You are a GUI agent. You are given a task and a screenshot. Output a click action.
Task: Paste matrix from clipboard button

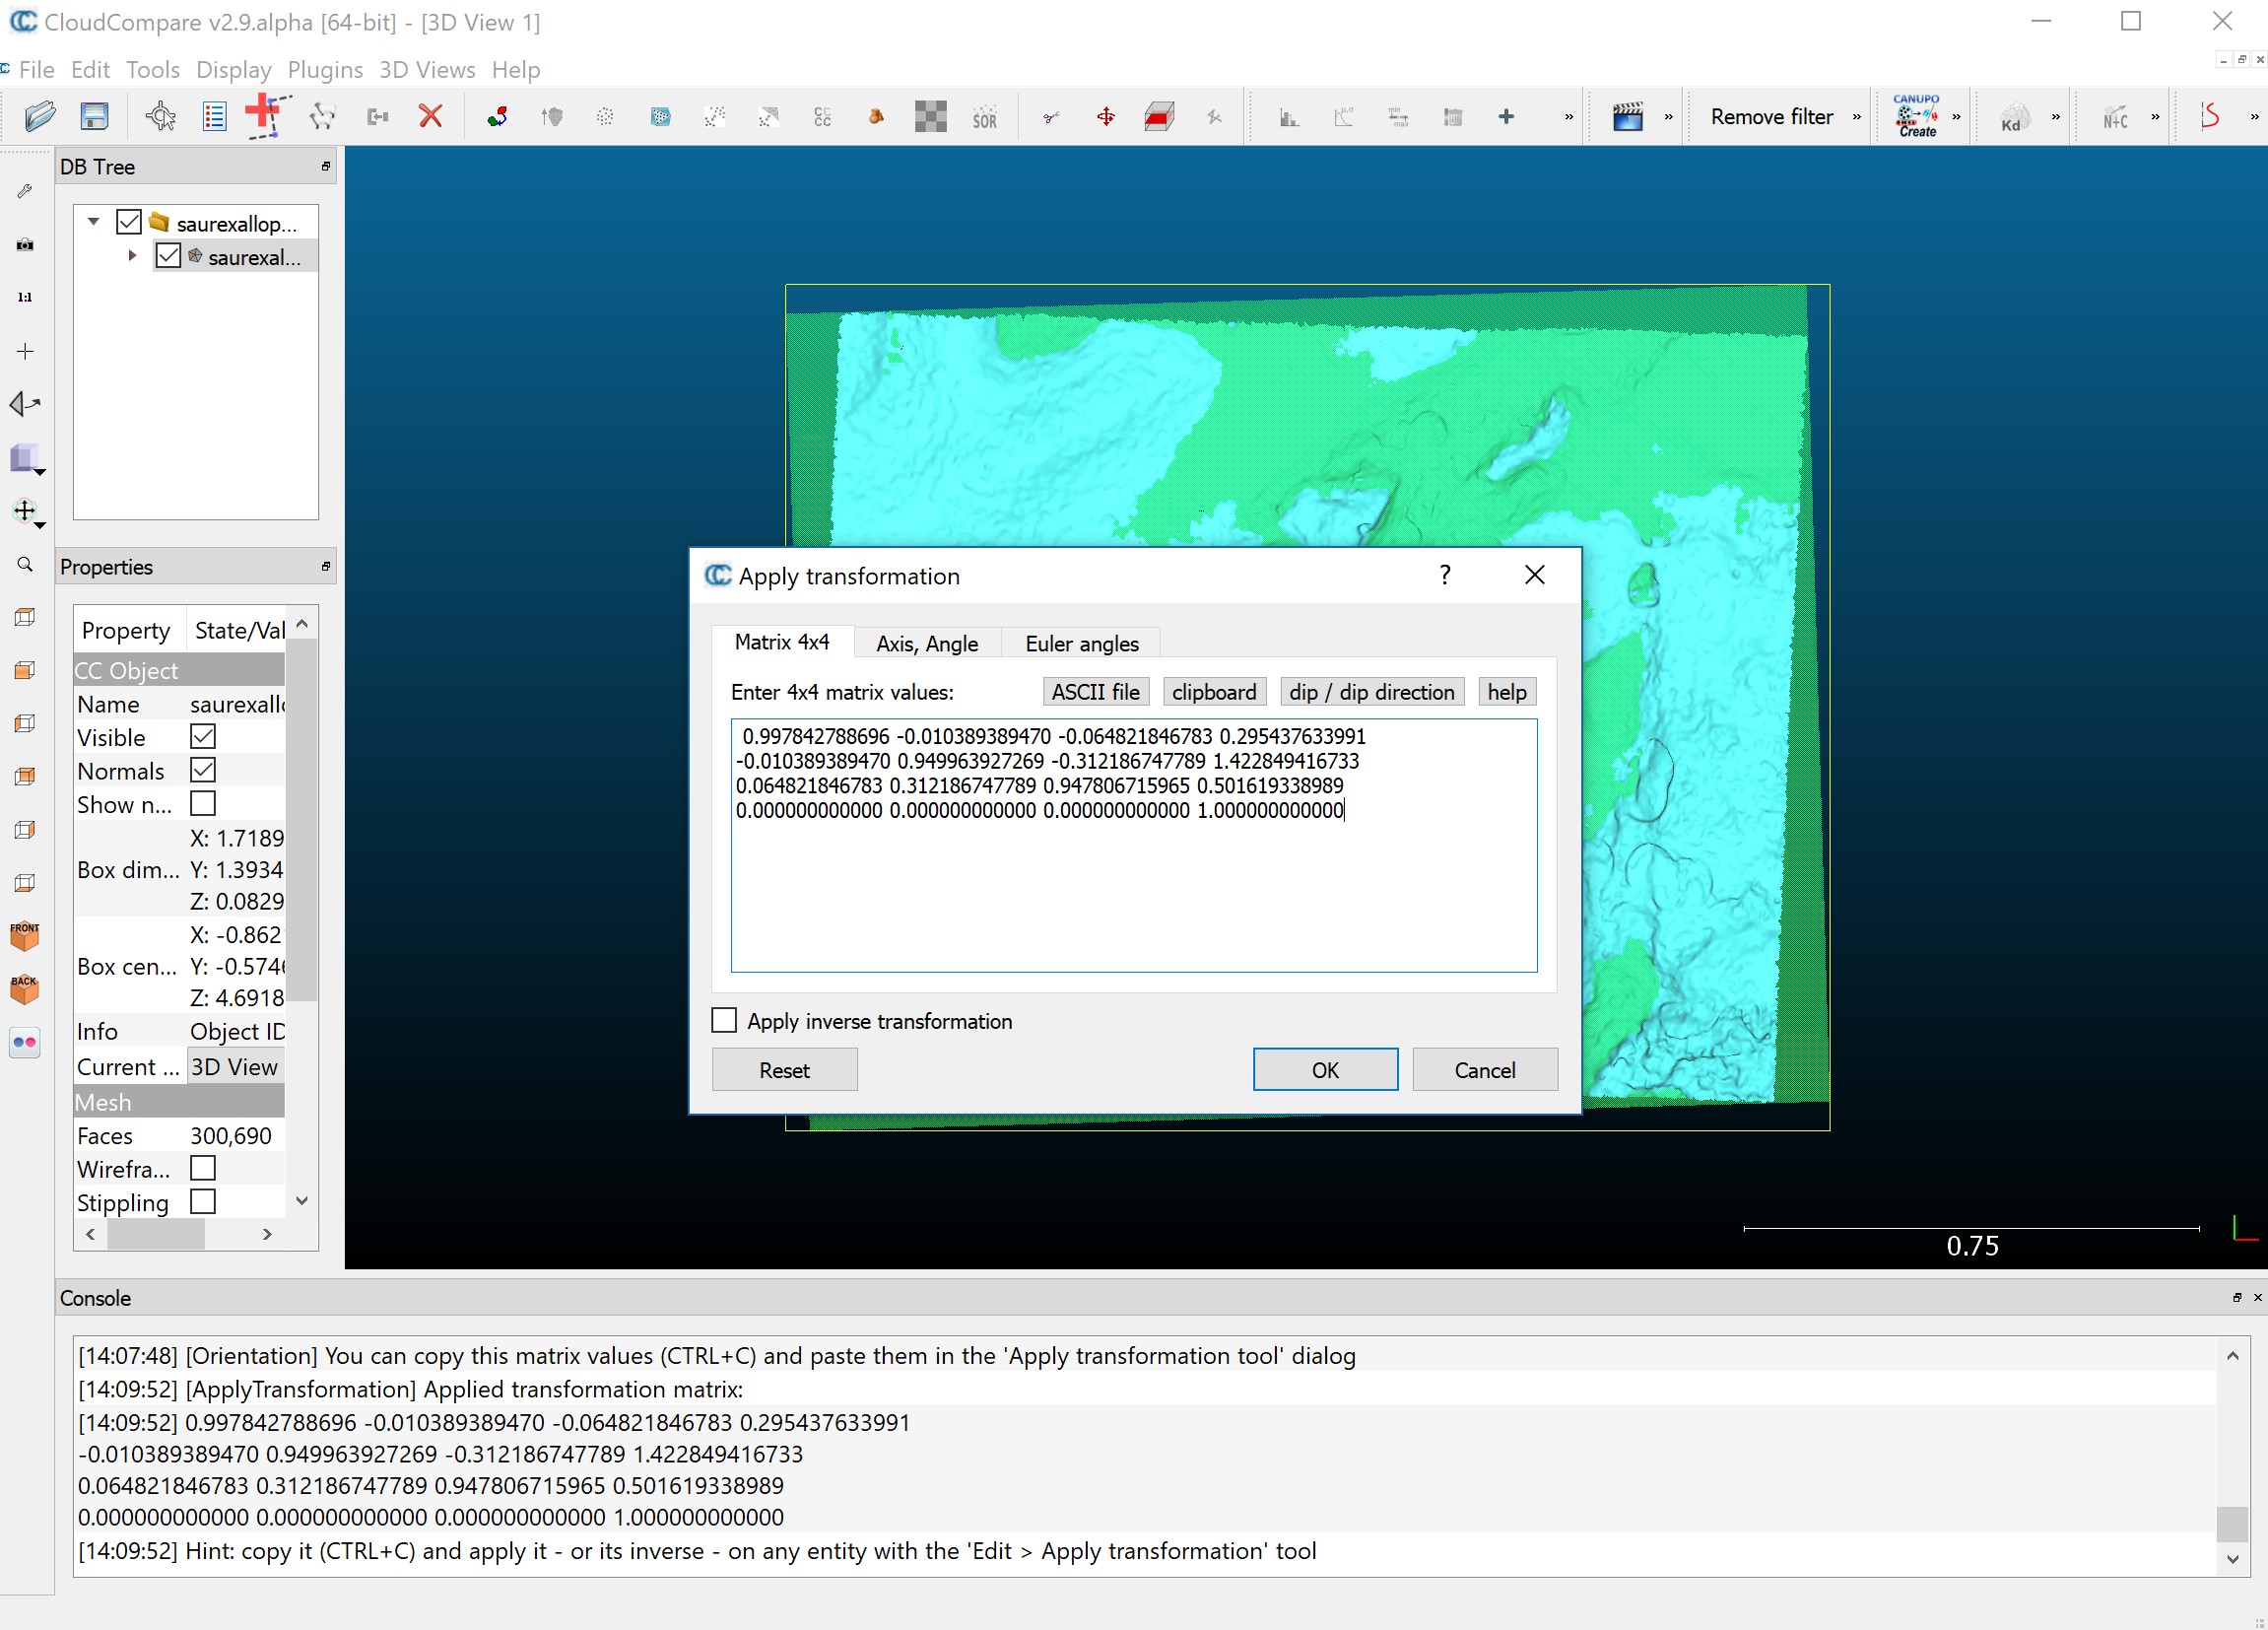(x=1213, y=691)
